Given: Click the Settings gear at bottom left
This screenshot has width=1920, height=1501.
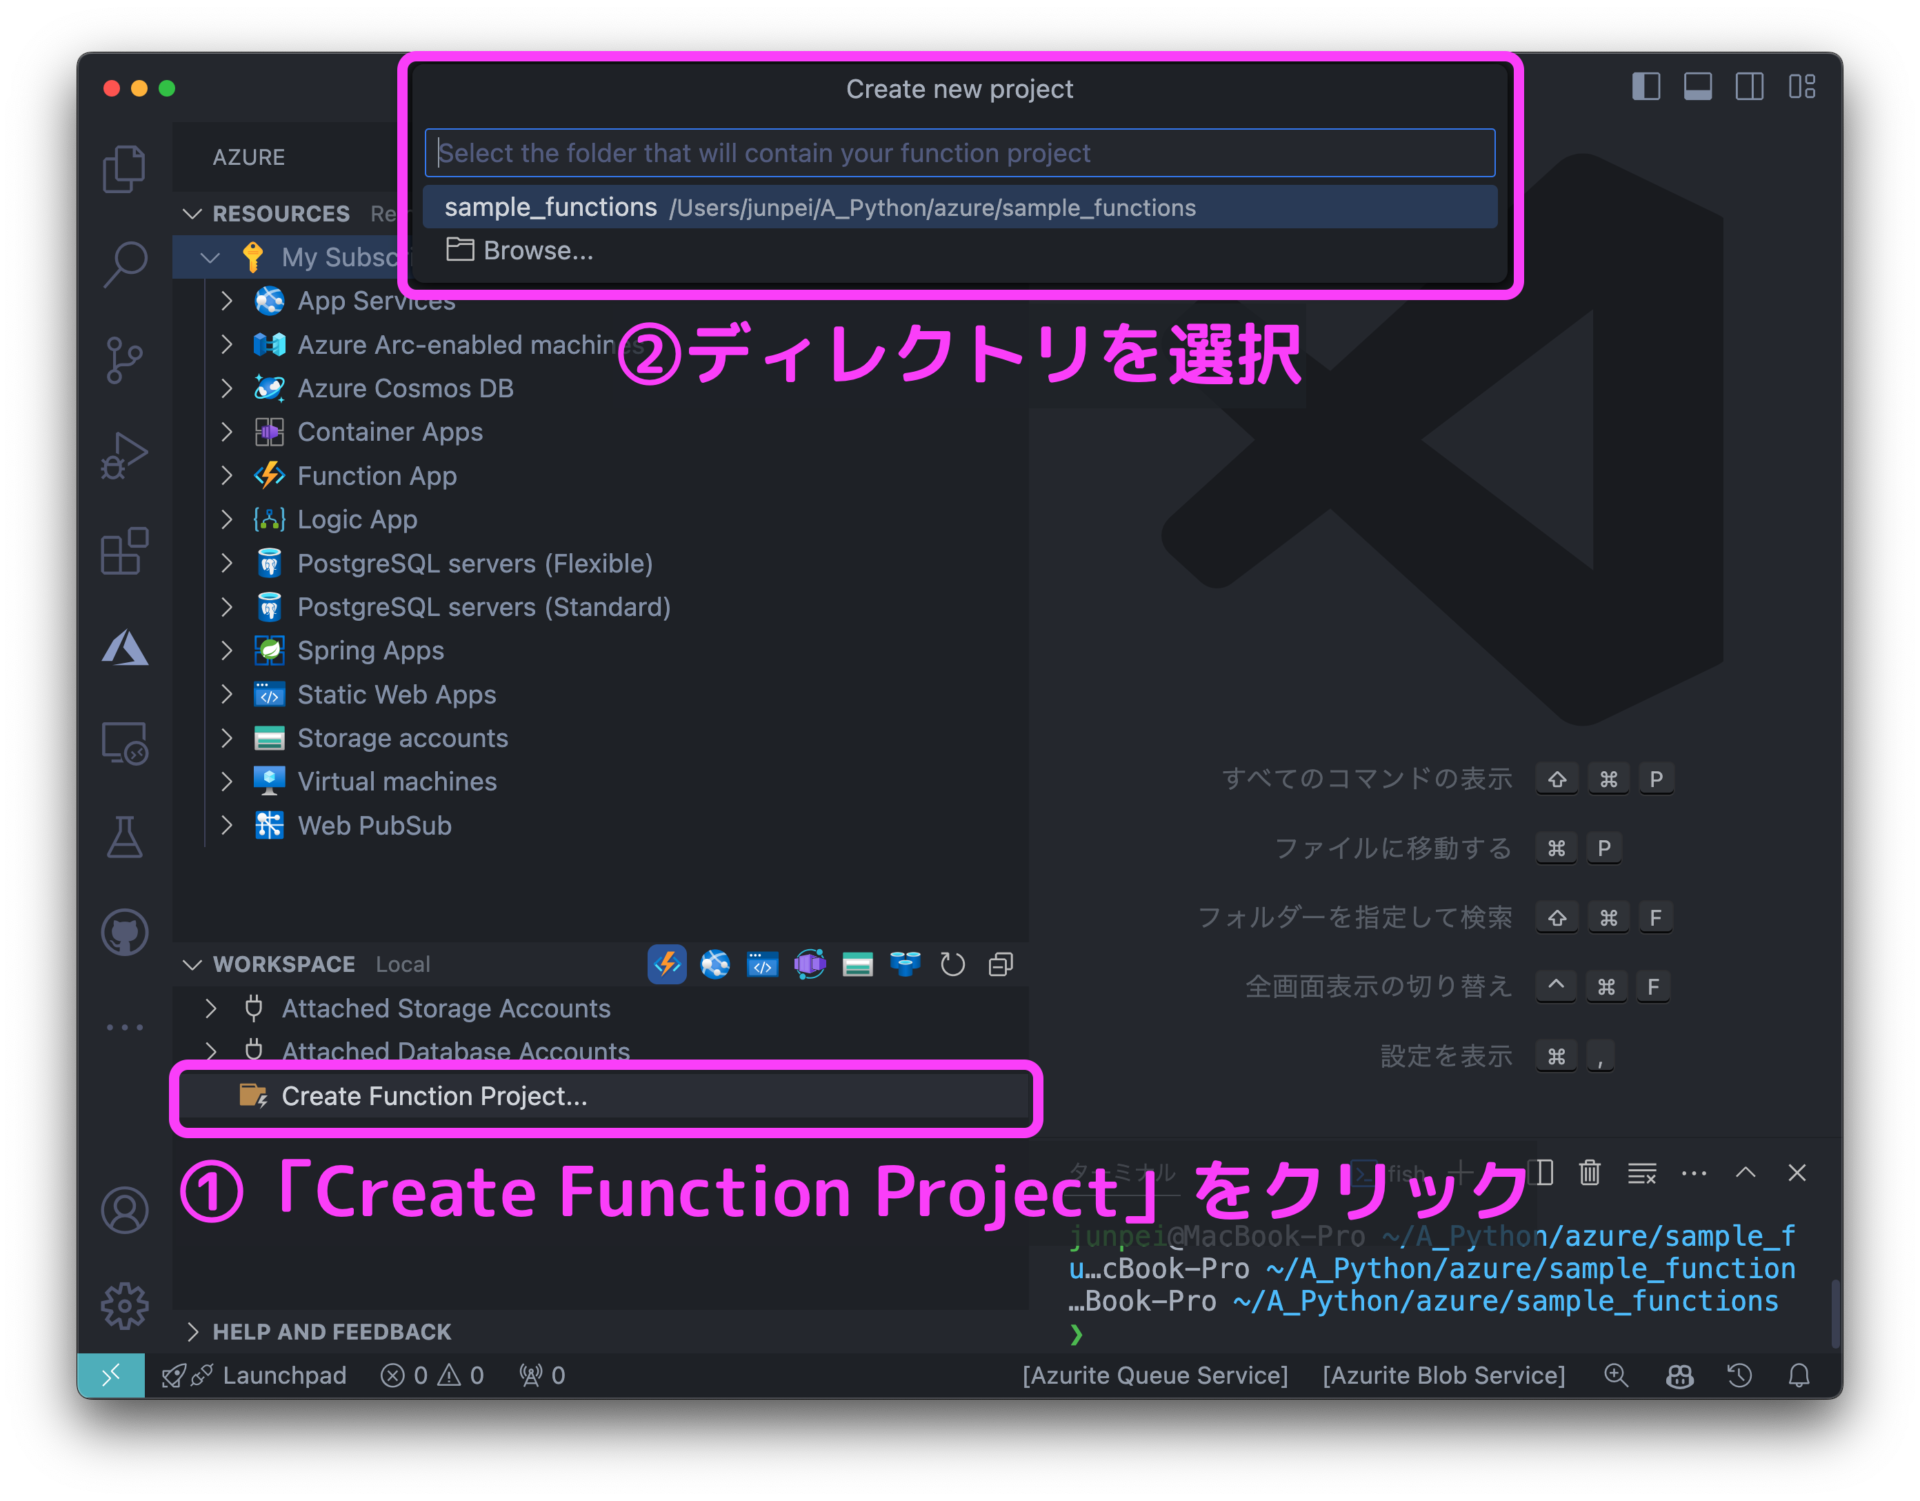Looking at the screenshot, I should pos(124,1305).
